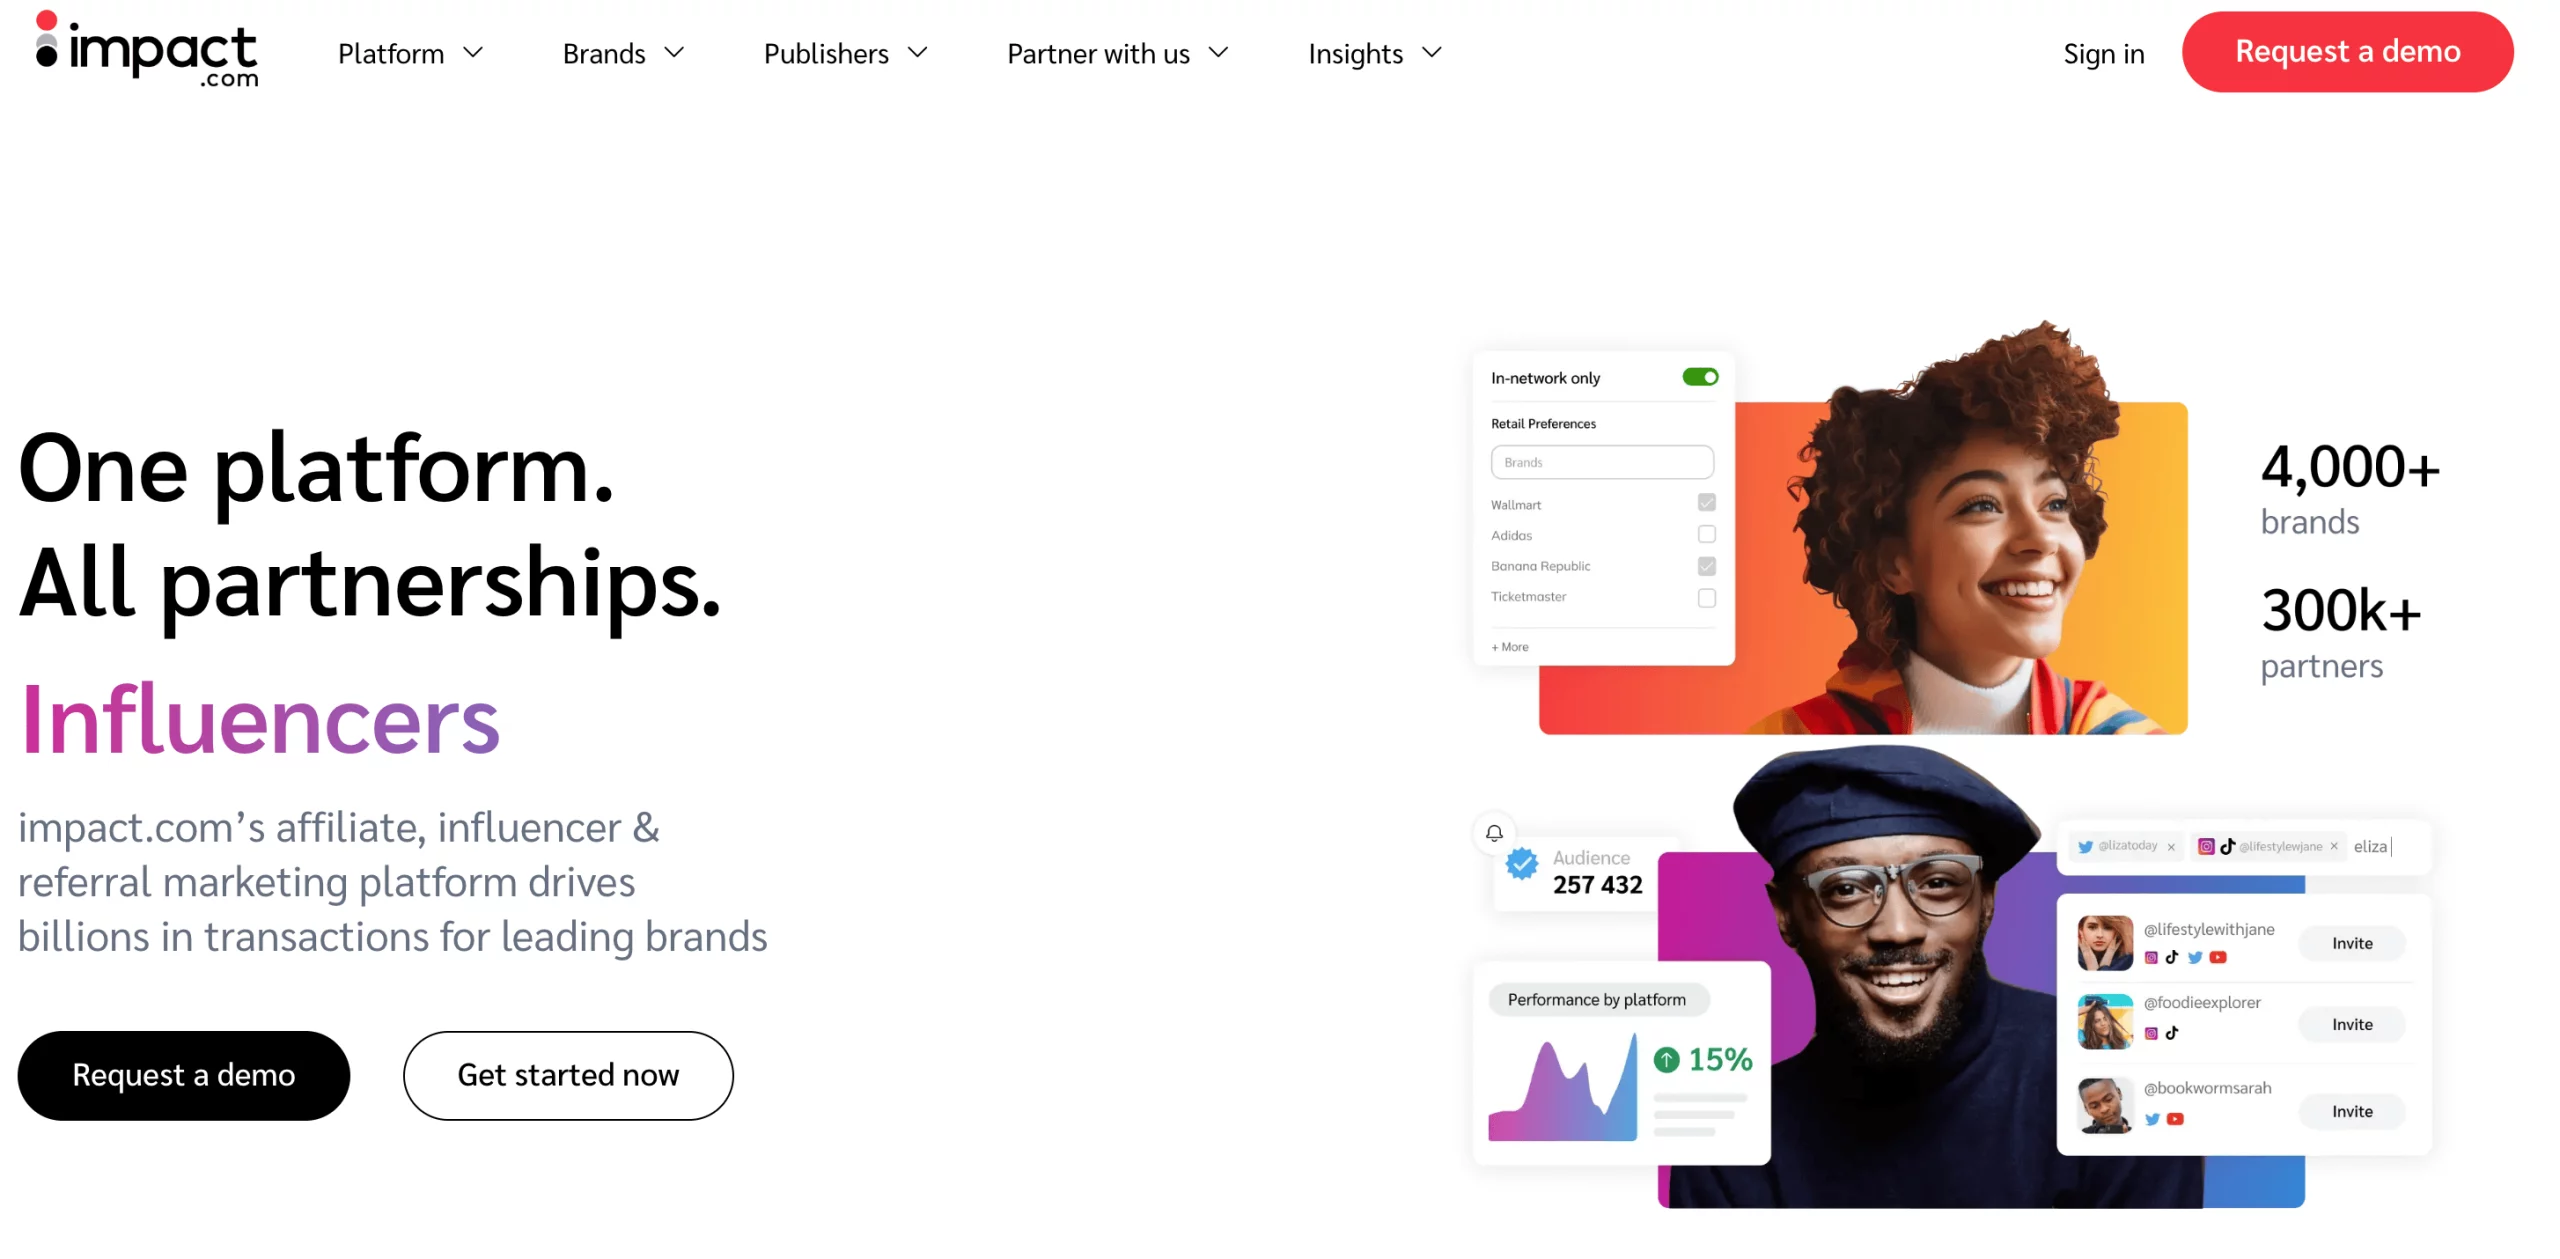Click the Get started now button

coord(567,1074)
